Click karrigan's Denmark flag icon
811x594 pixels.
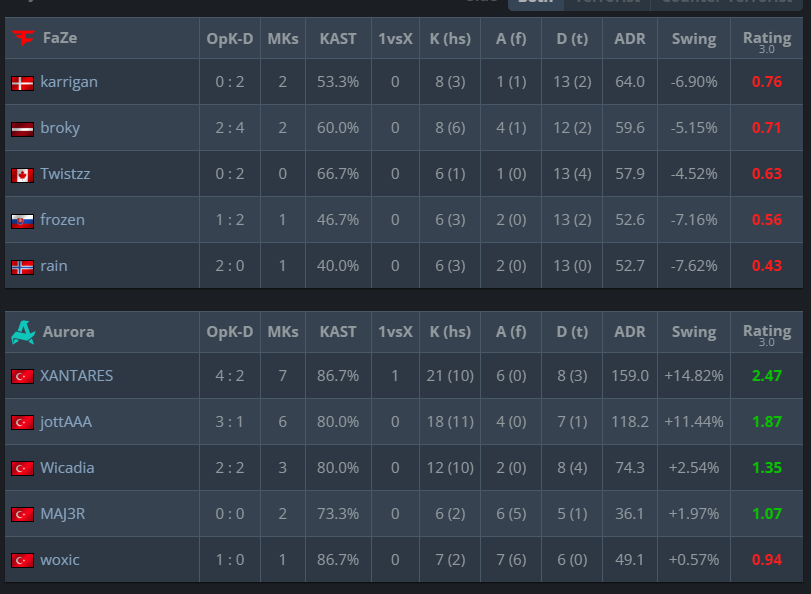[22, 83]
